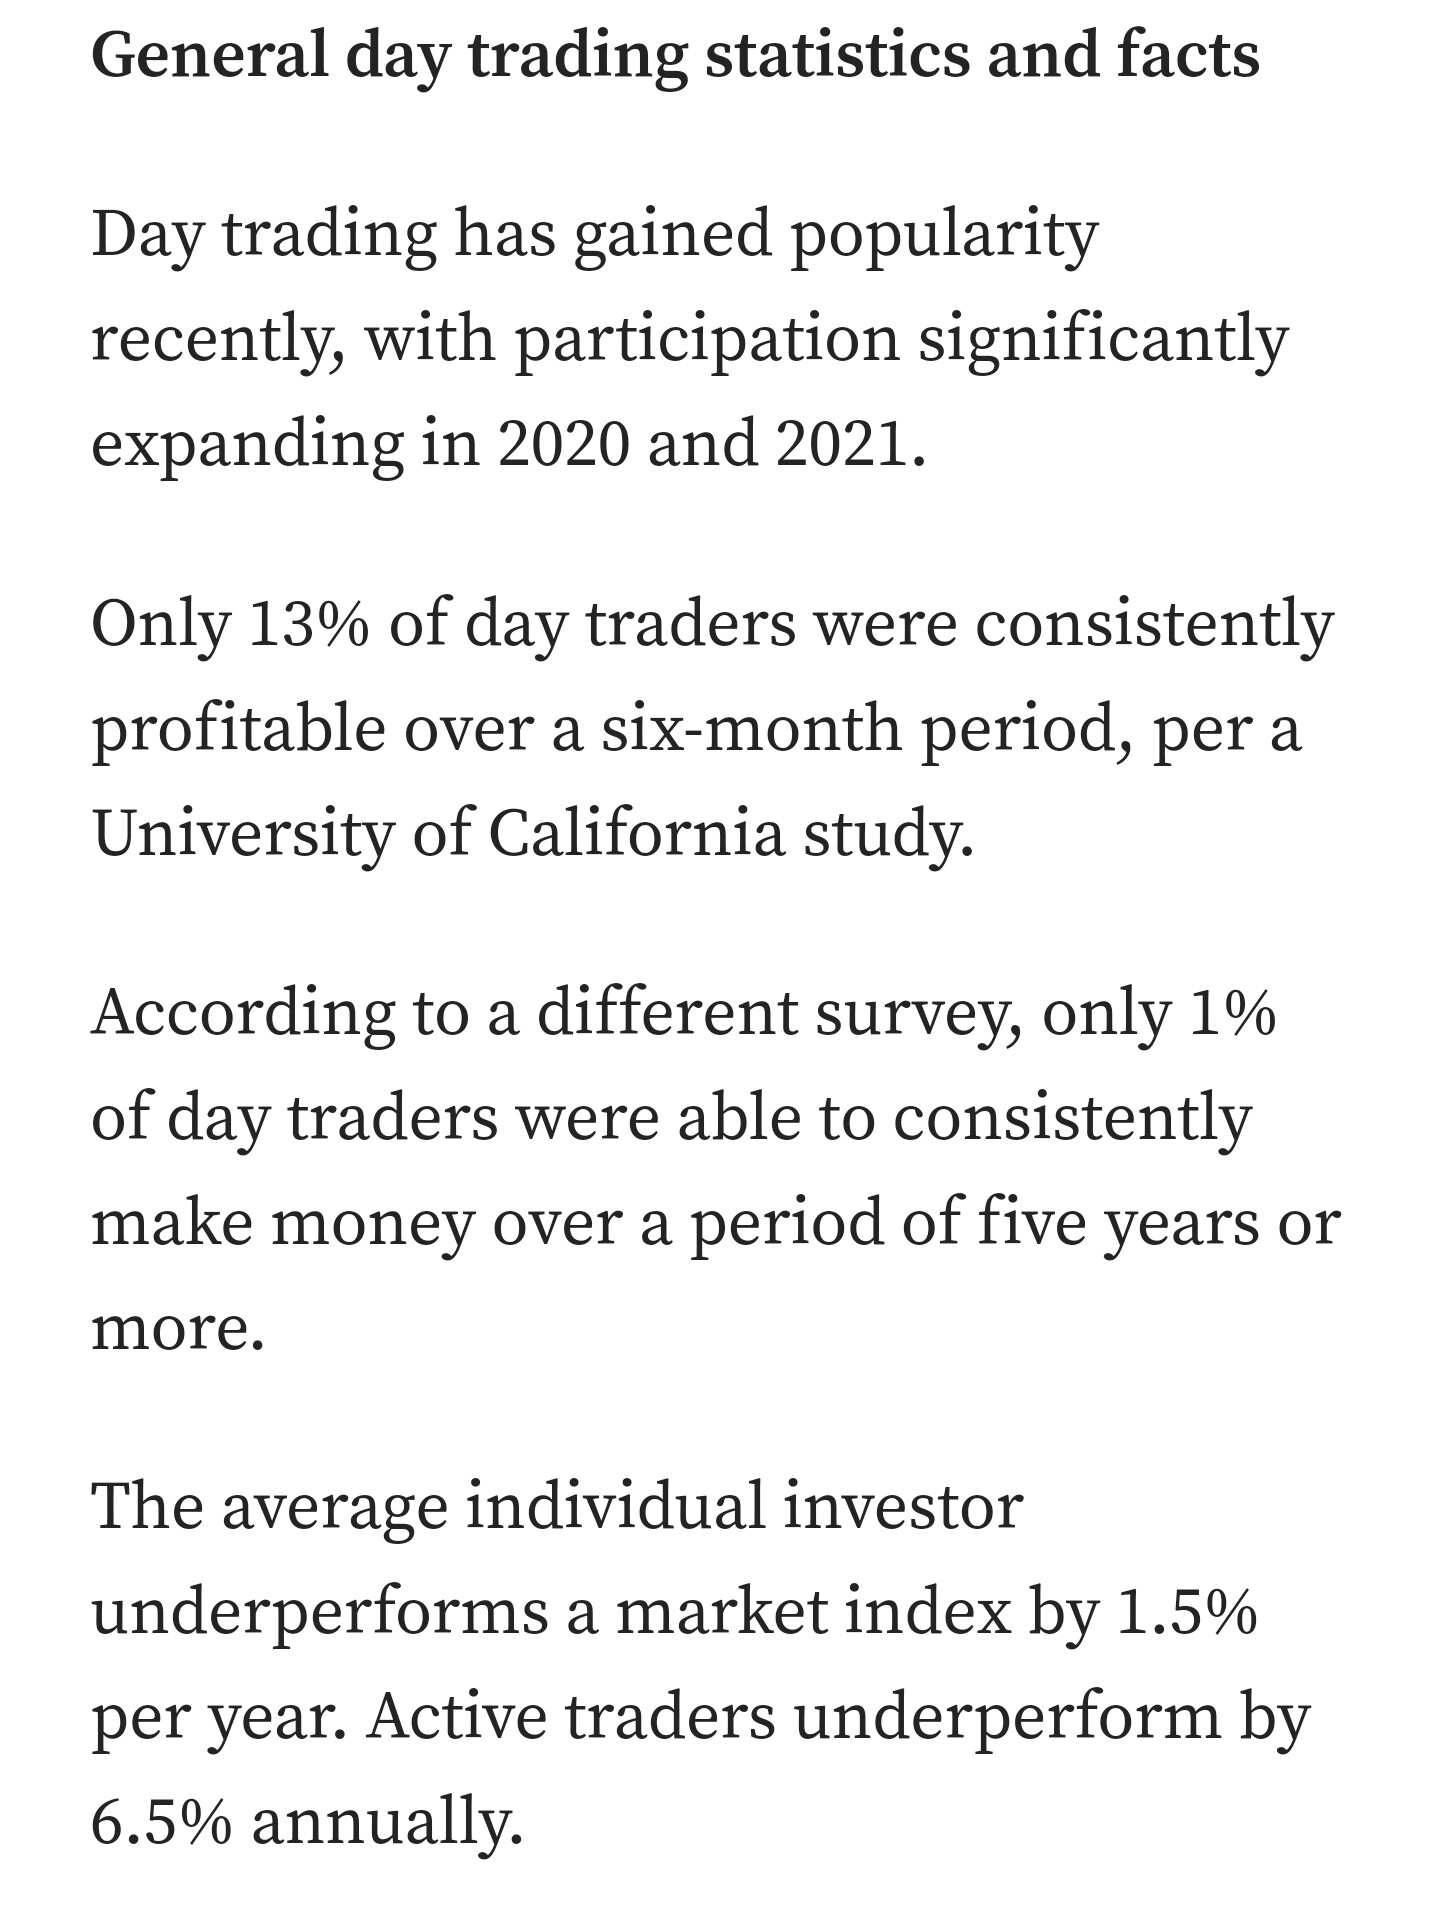Click the word underperforms
Viewport: 1439px width, 1907px height.
tap(320, 1610)
